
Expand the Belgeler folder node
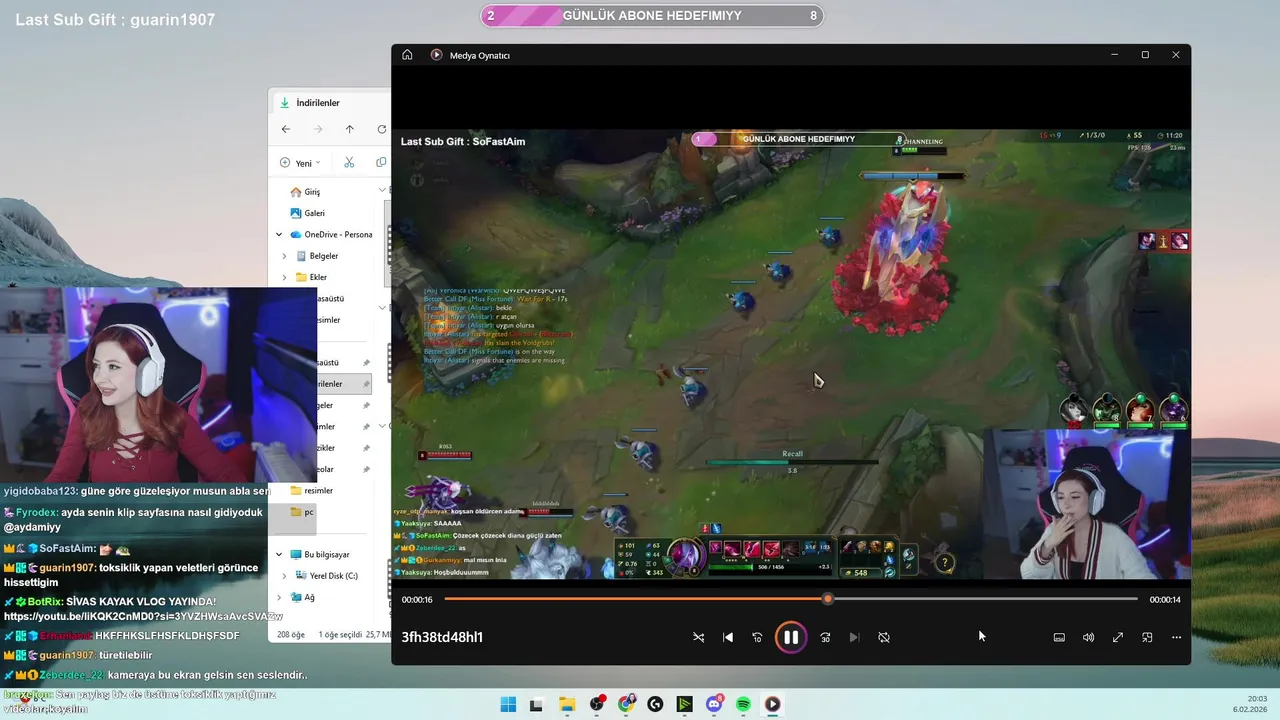point(285,256)
